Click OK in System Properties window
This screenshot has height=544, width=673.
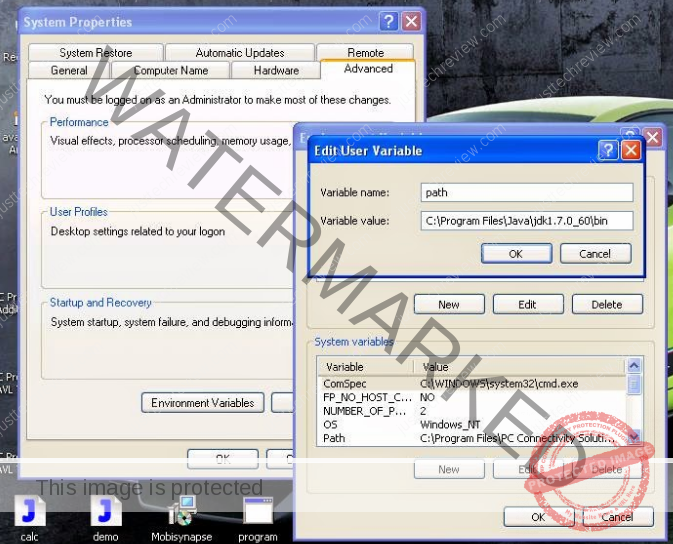pos(223,459)
